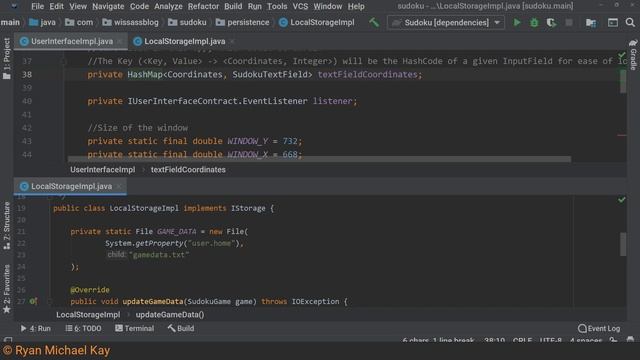Screen dimensions: 640x360
Task: Click the implements-method gutter icon on line 27
Action: pyautogui.click(x=33, y=301)
